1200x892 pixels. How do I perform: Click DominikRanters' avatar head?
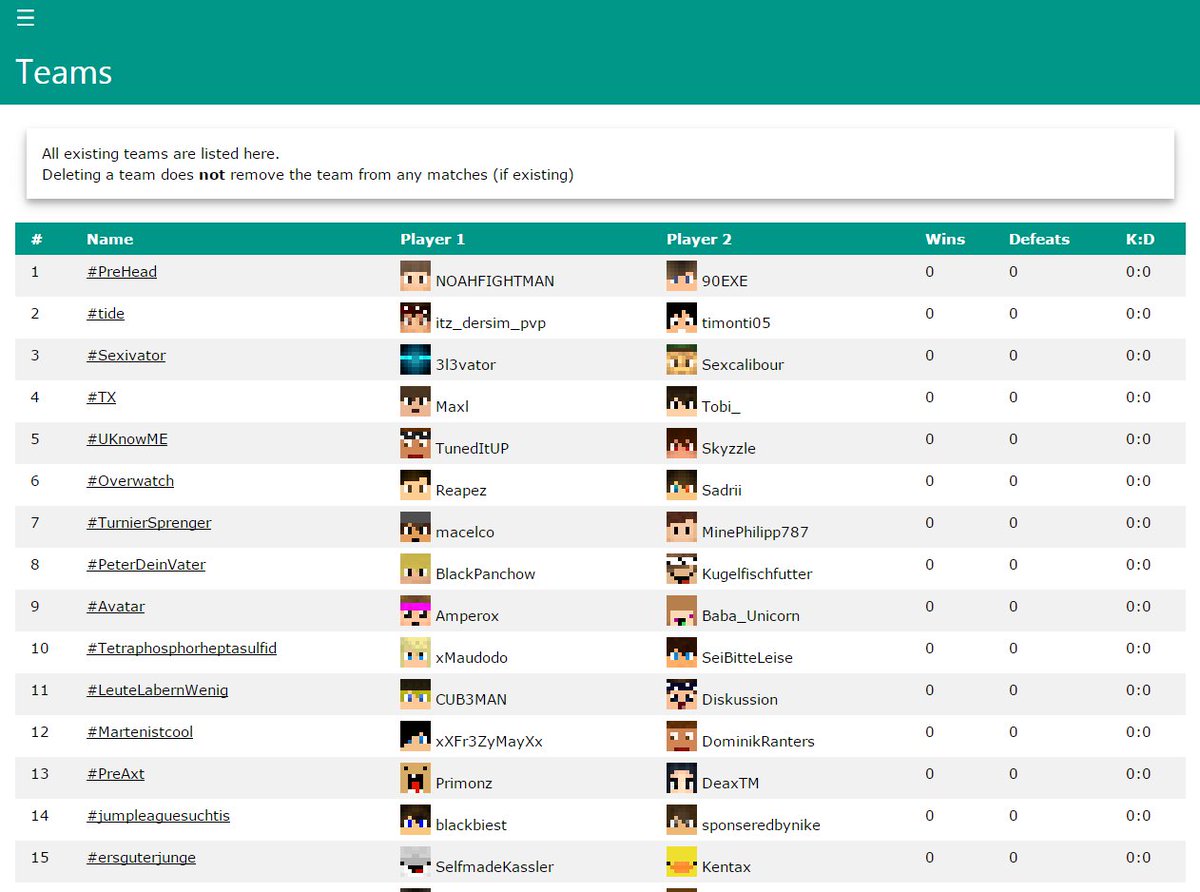pyautogui.click(x=681, y=737)
